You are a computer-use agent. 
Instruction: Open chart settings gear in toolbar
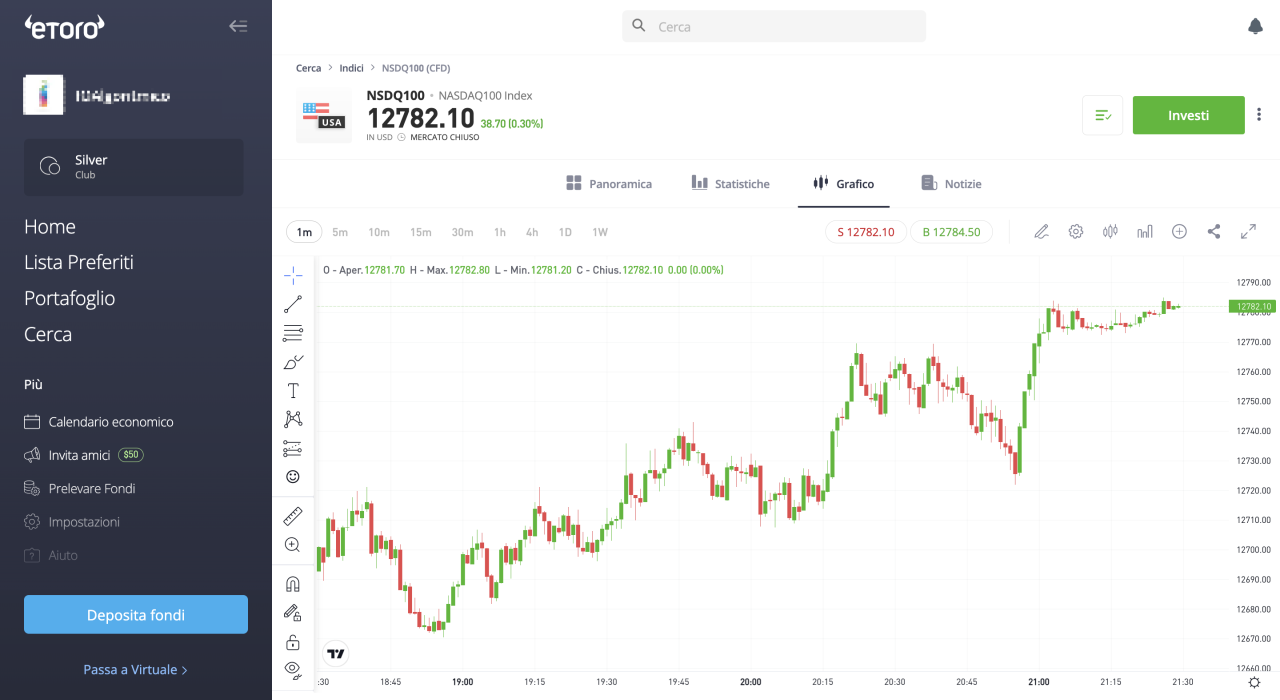click(x=1076, y=232)
